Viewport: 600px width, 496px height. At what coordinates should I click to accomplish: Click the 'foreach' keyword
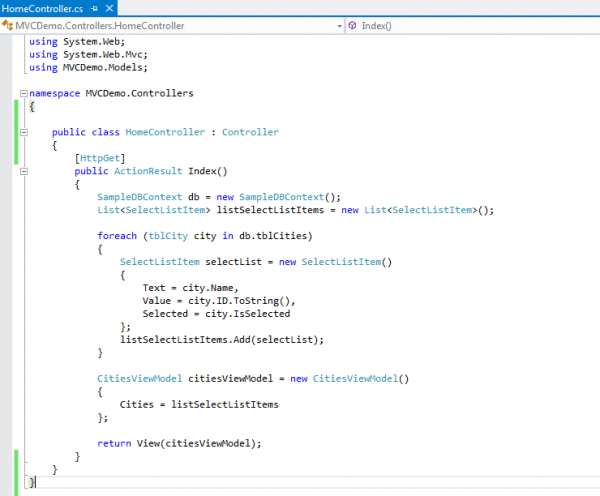coord(117,236)
